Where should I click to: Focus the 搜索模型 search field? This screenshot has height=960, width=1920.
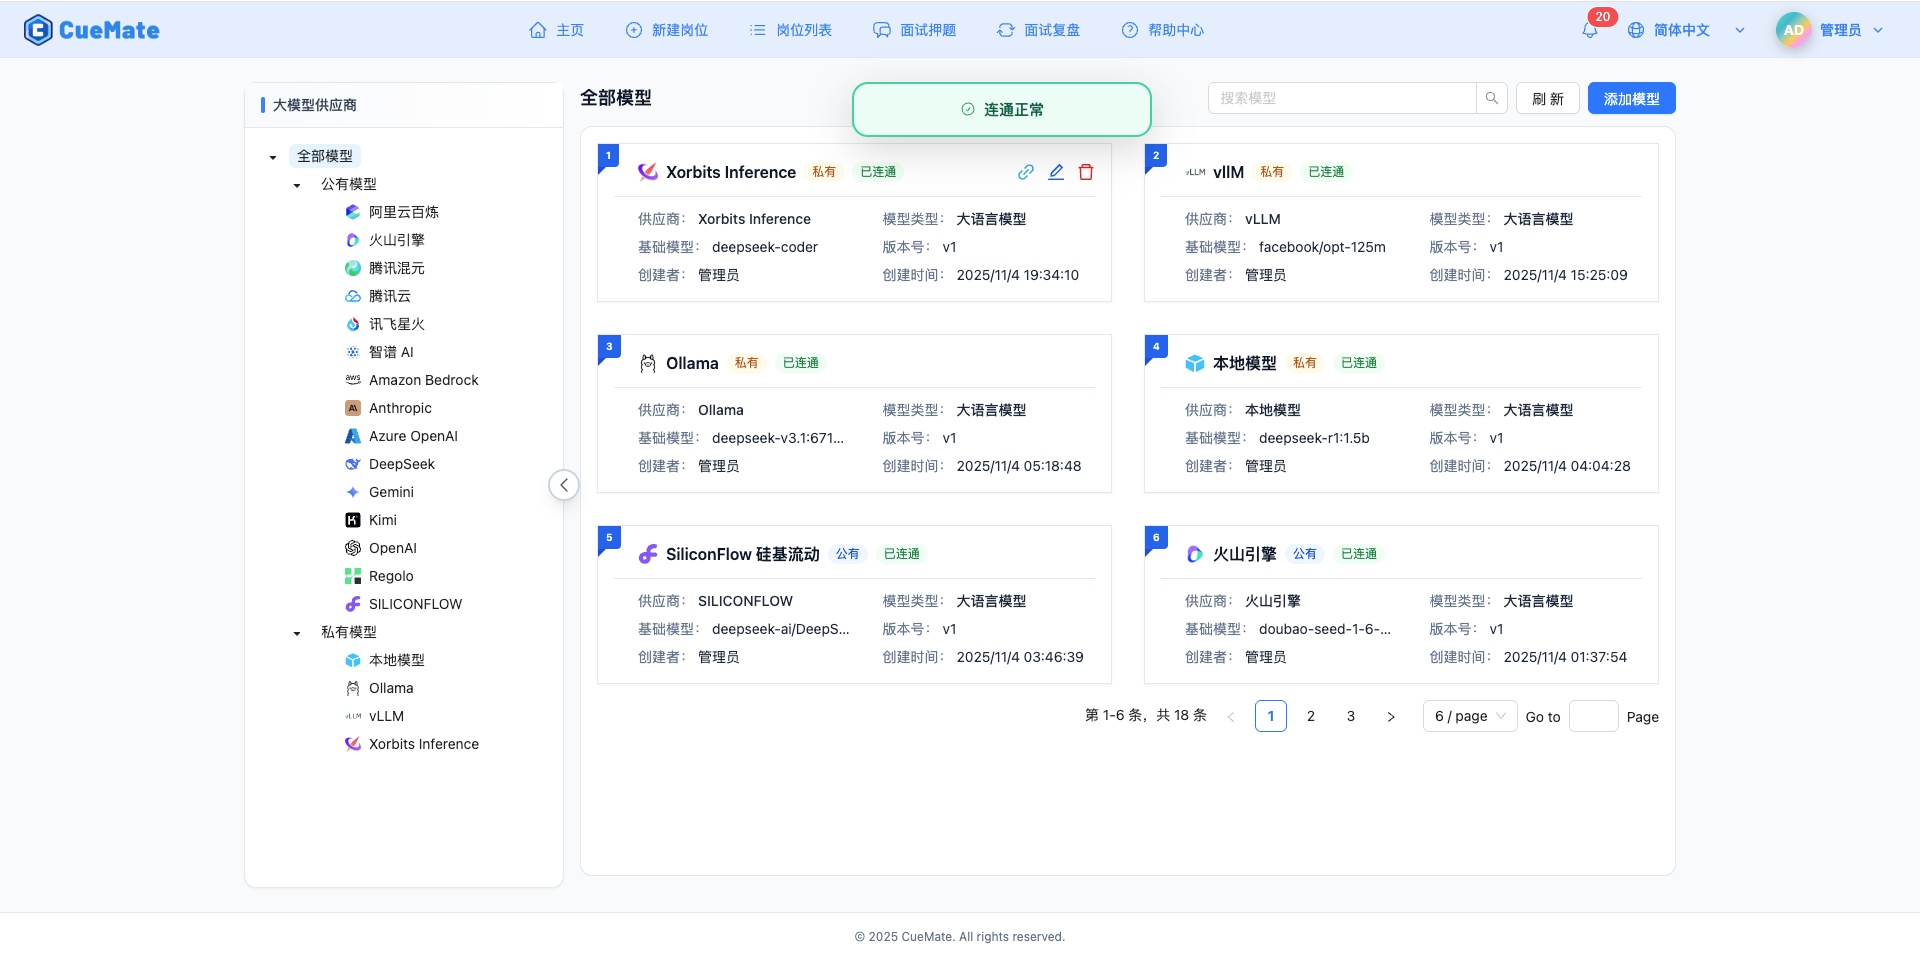coord(1342,98)
